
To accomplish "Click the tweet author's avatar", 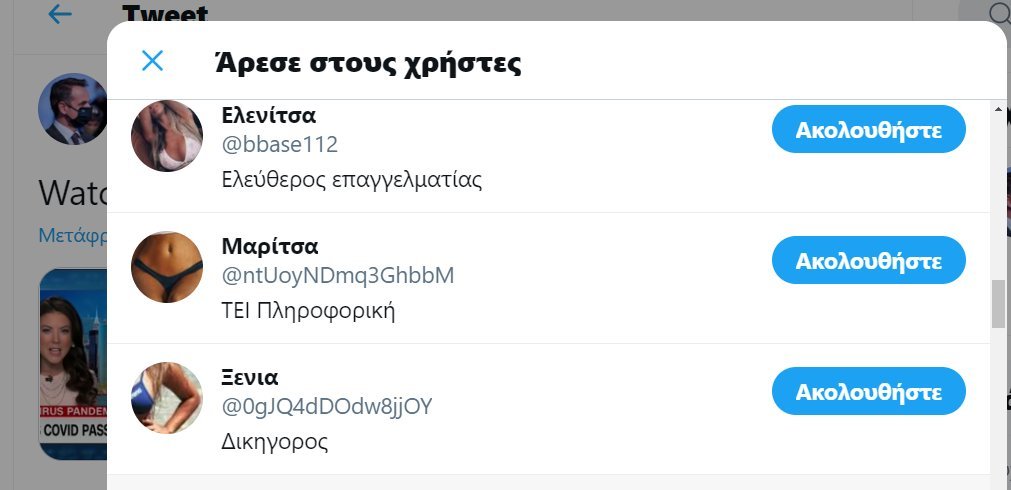I will 70,108.
